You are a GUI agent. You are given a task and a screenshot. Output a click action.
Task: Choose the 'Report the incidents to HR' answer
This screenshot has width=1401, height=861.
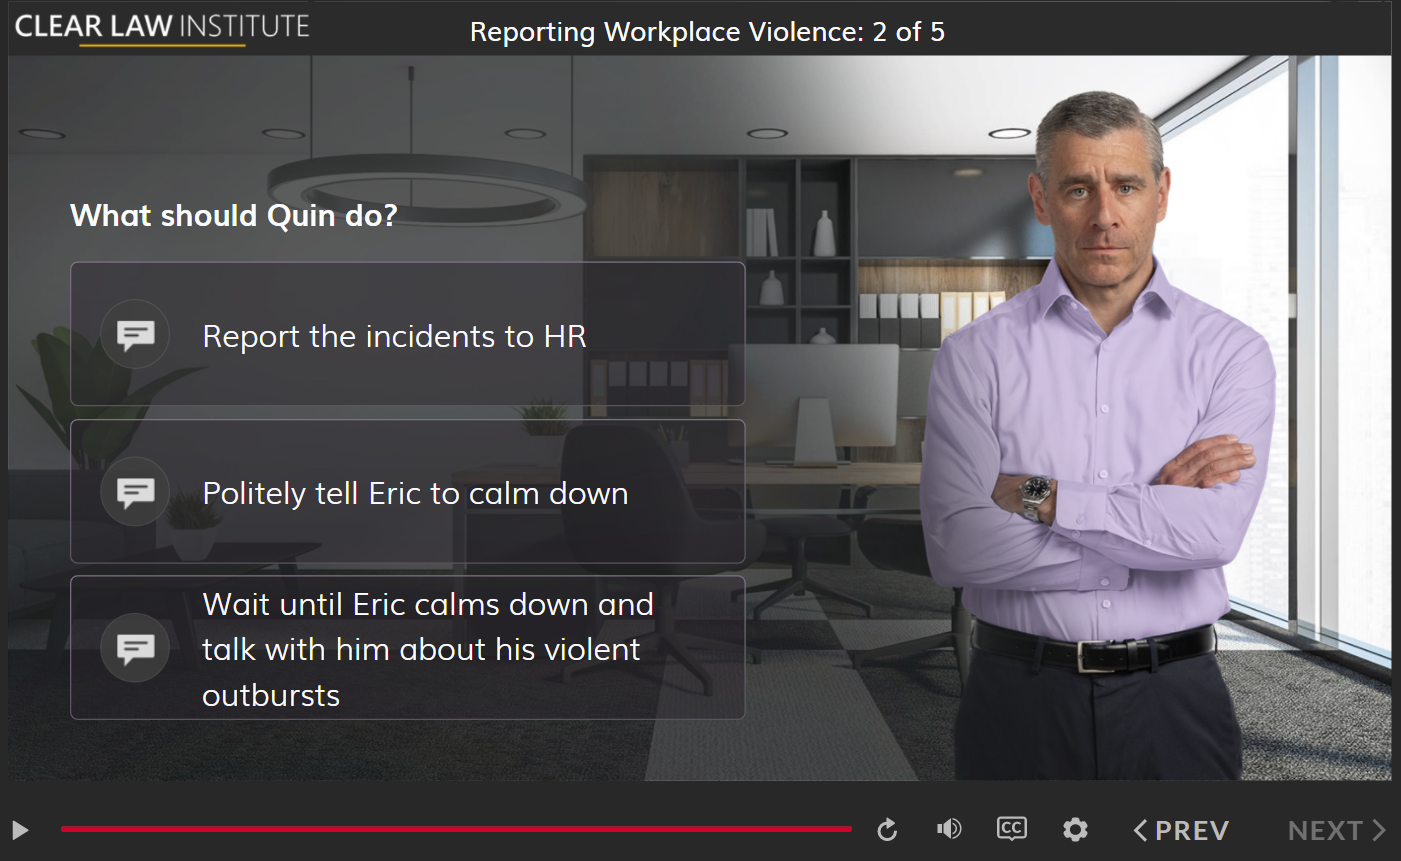[408, 334]
